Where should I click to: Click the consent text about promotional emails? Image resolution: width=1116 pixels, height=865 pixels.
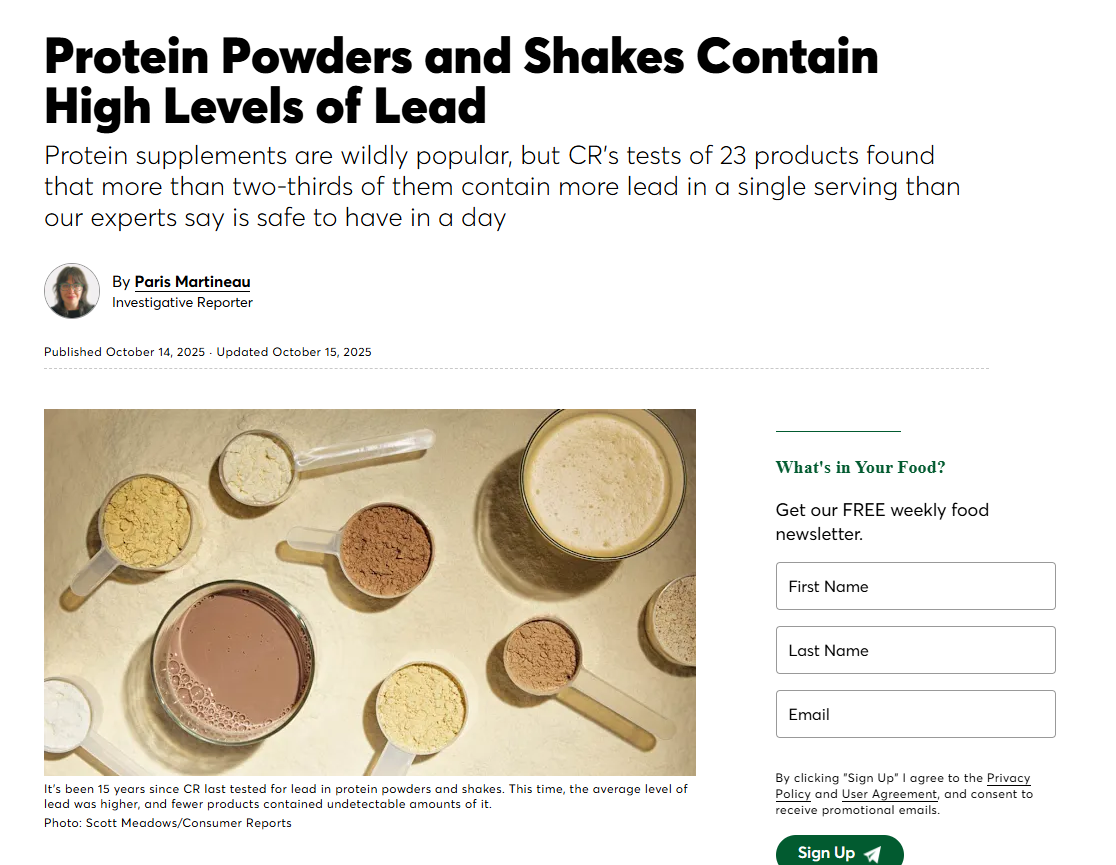(x=904, y=794)
